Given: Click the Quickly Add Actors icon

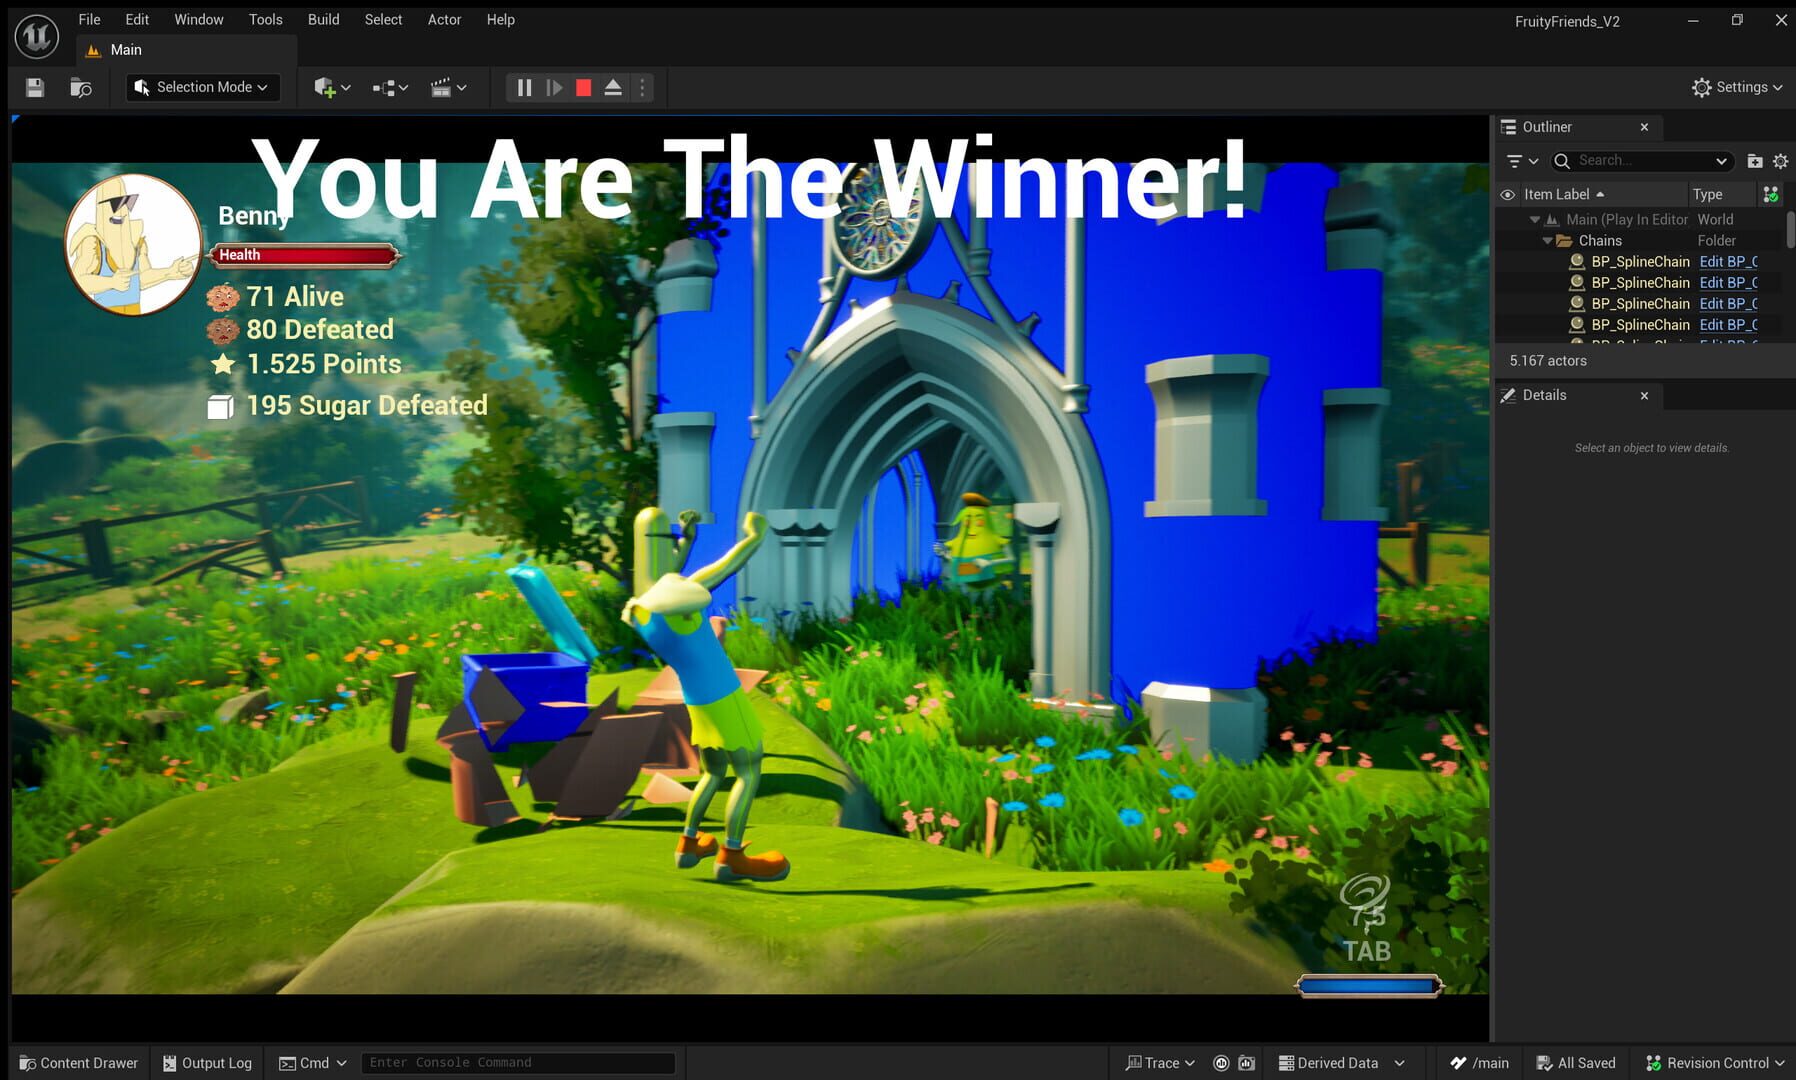Looking at the screenshot, I should (325, 87).
